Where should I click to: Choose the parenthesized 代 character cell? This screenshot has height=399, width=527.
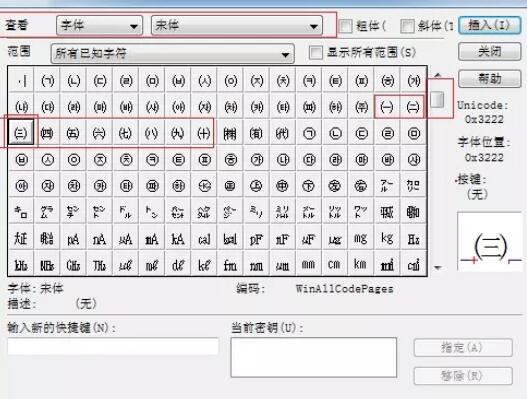pos(283,133)
